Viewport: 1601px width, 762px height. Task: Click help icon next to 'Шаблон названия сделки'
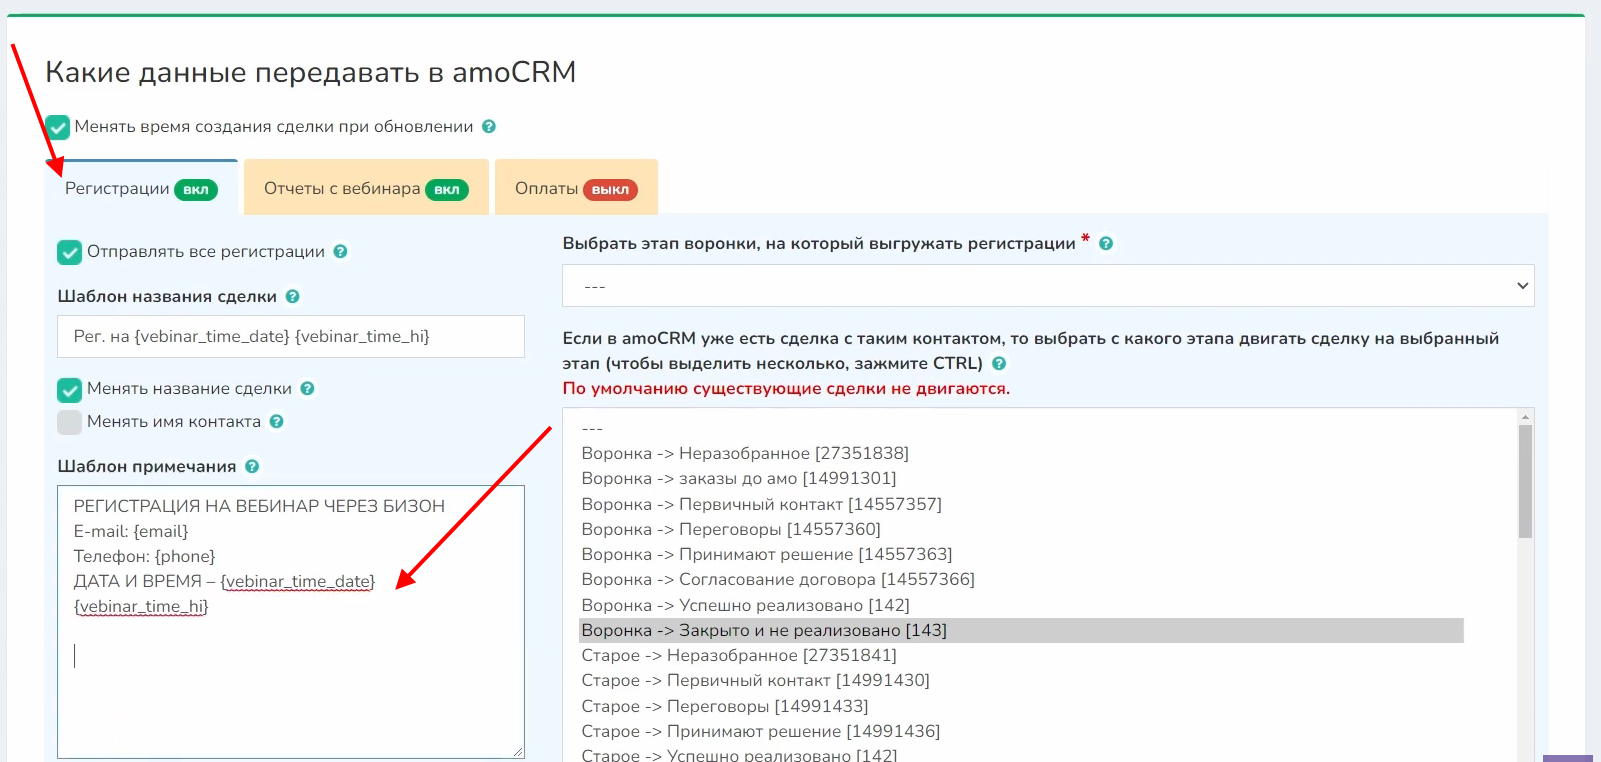click(293, 297)
